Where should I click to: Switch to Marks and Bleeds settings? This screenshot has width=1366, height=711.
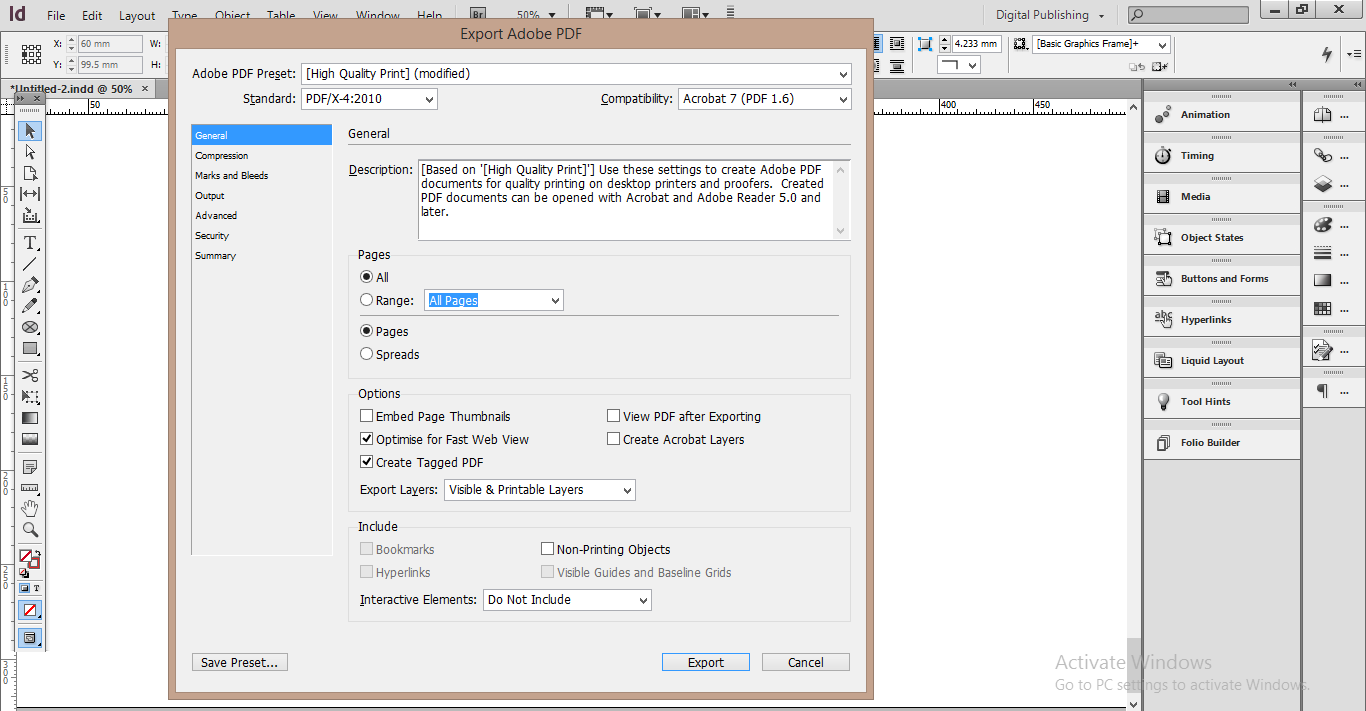coord(261,176)
